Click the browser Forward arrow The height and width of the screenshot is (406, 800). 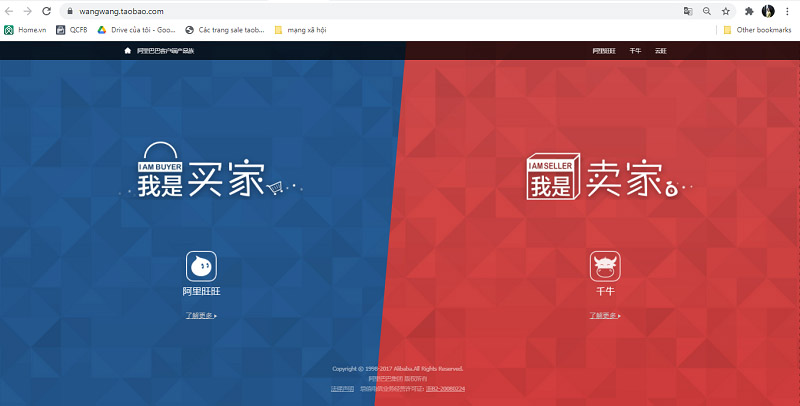28,11
